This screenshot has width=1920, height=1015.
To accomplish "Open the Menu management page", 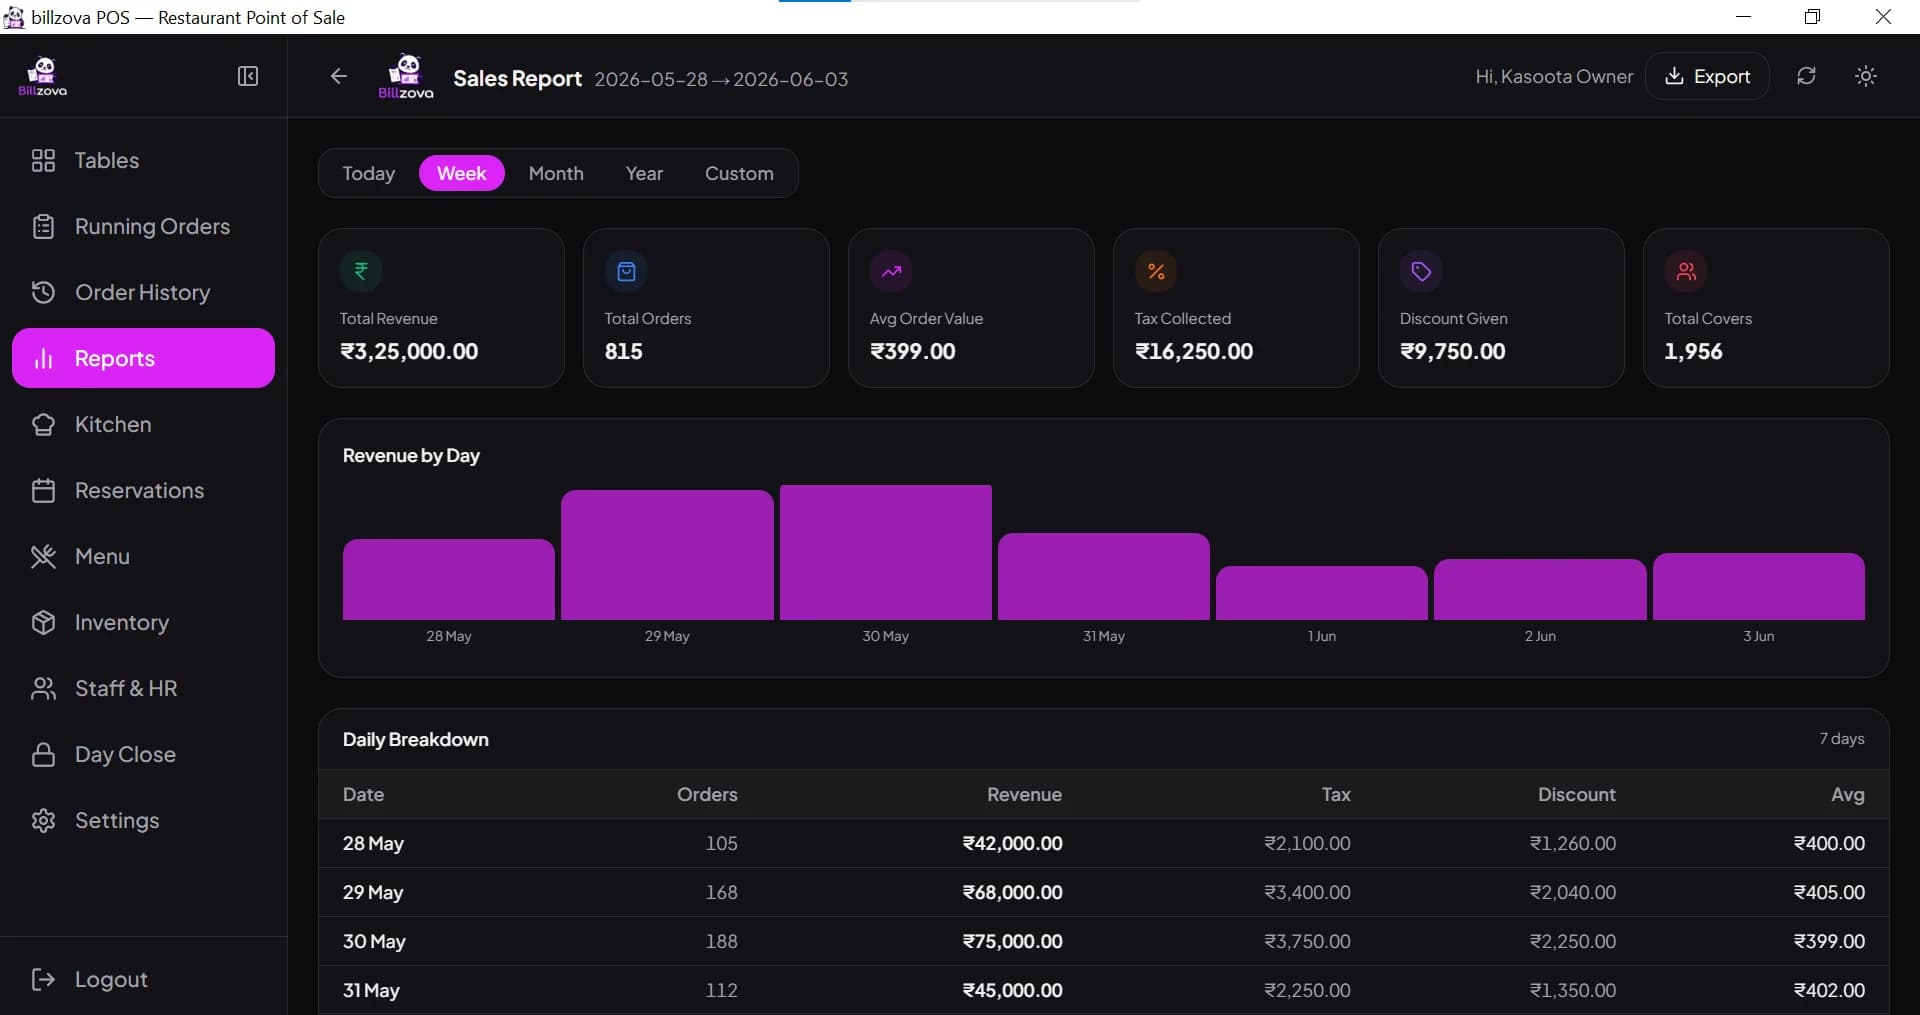I will (143, 556).
